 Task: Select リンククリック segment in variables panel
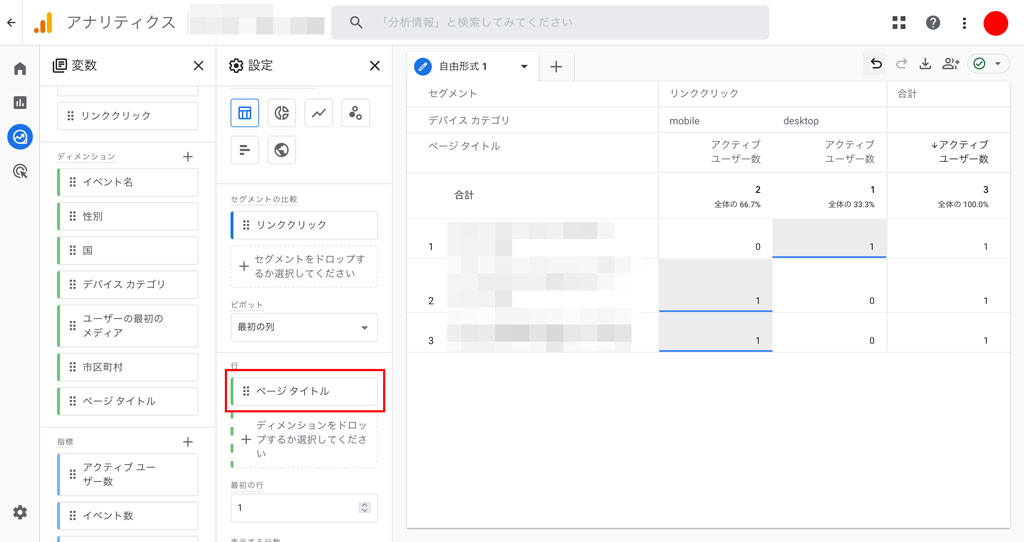(128, 116)
